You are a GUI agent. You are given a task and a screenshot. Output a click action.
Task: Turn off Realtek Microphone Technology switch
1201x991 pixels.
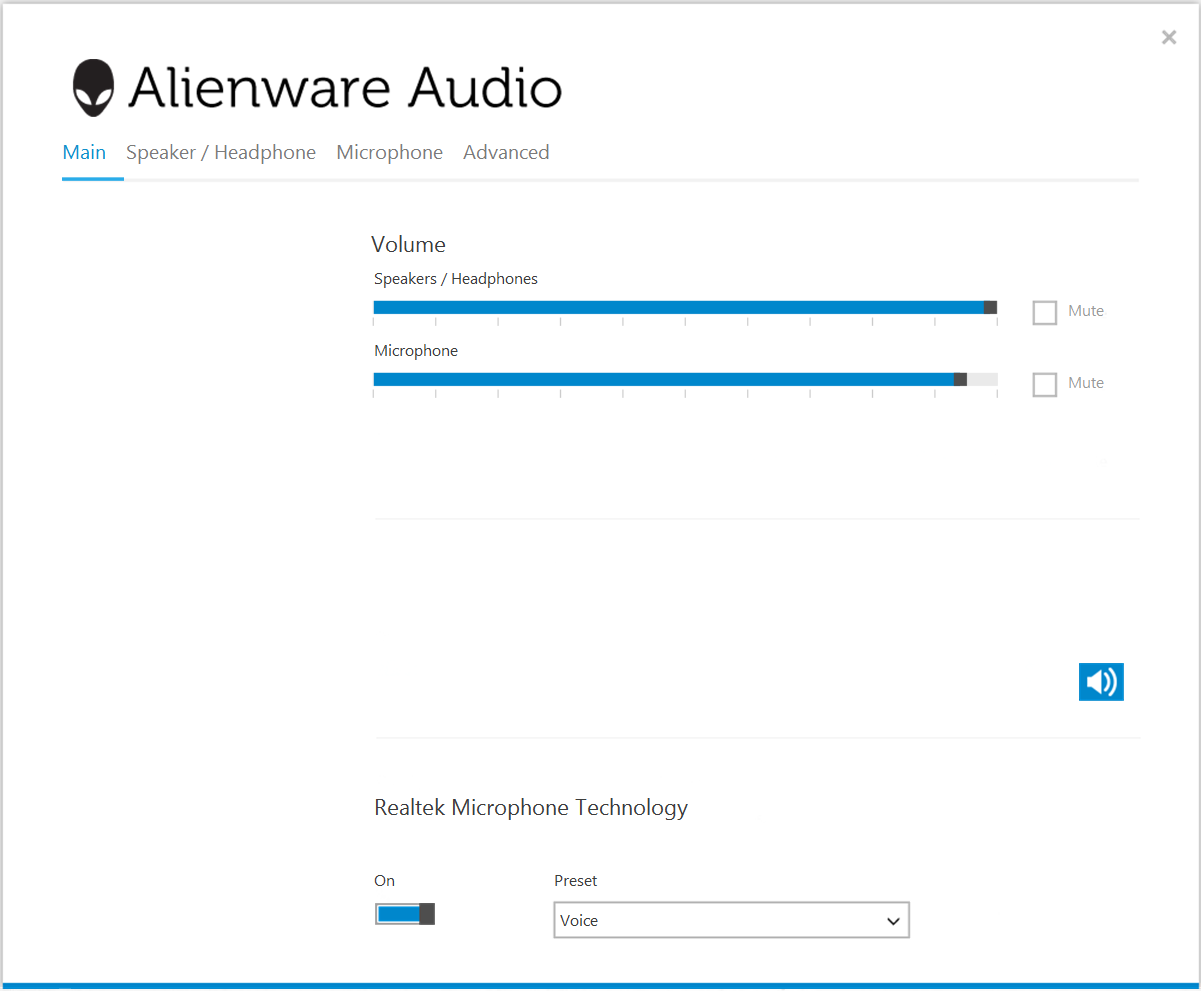[405, 914]
